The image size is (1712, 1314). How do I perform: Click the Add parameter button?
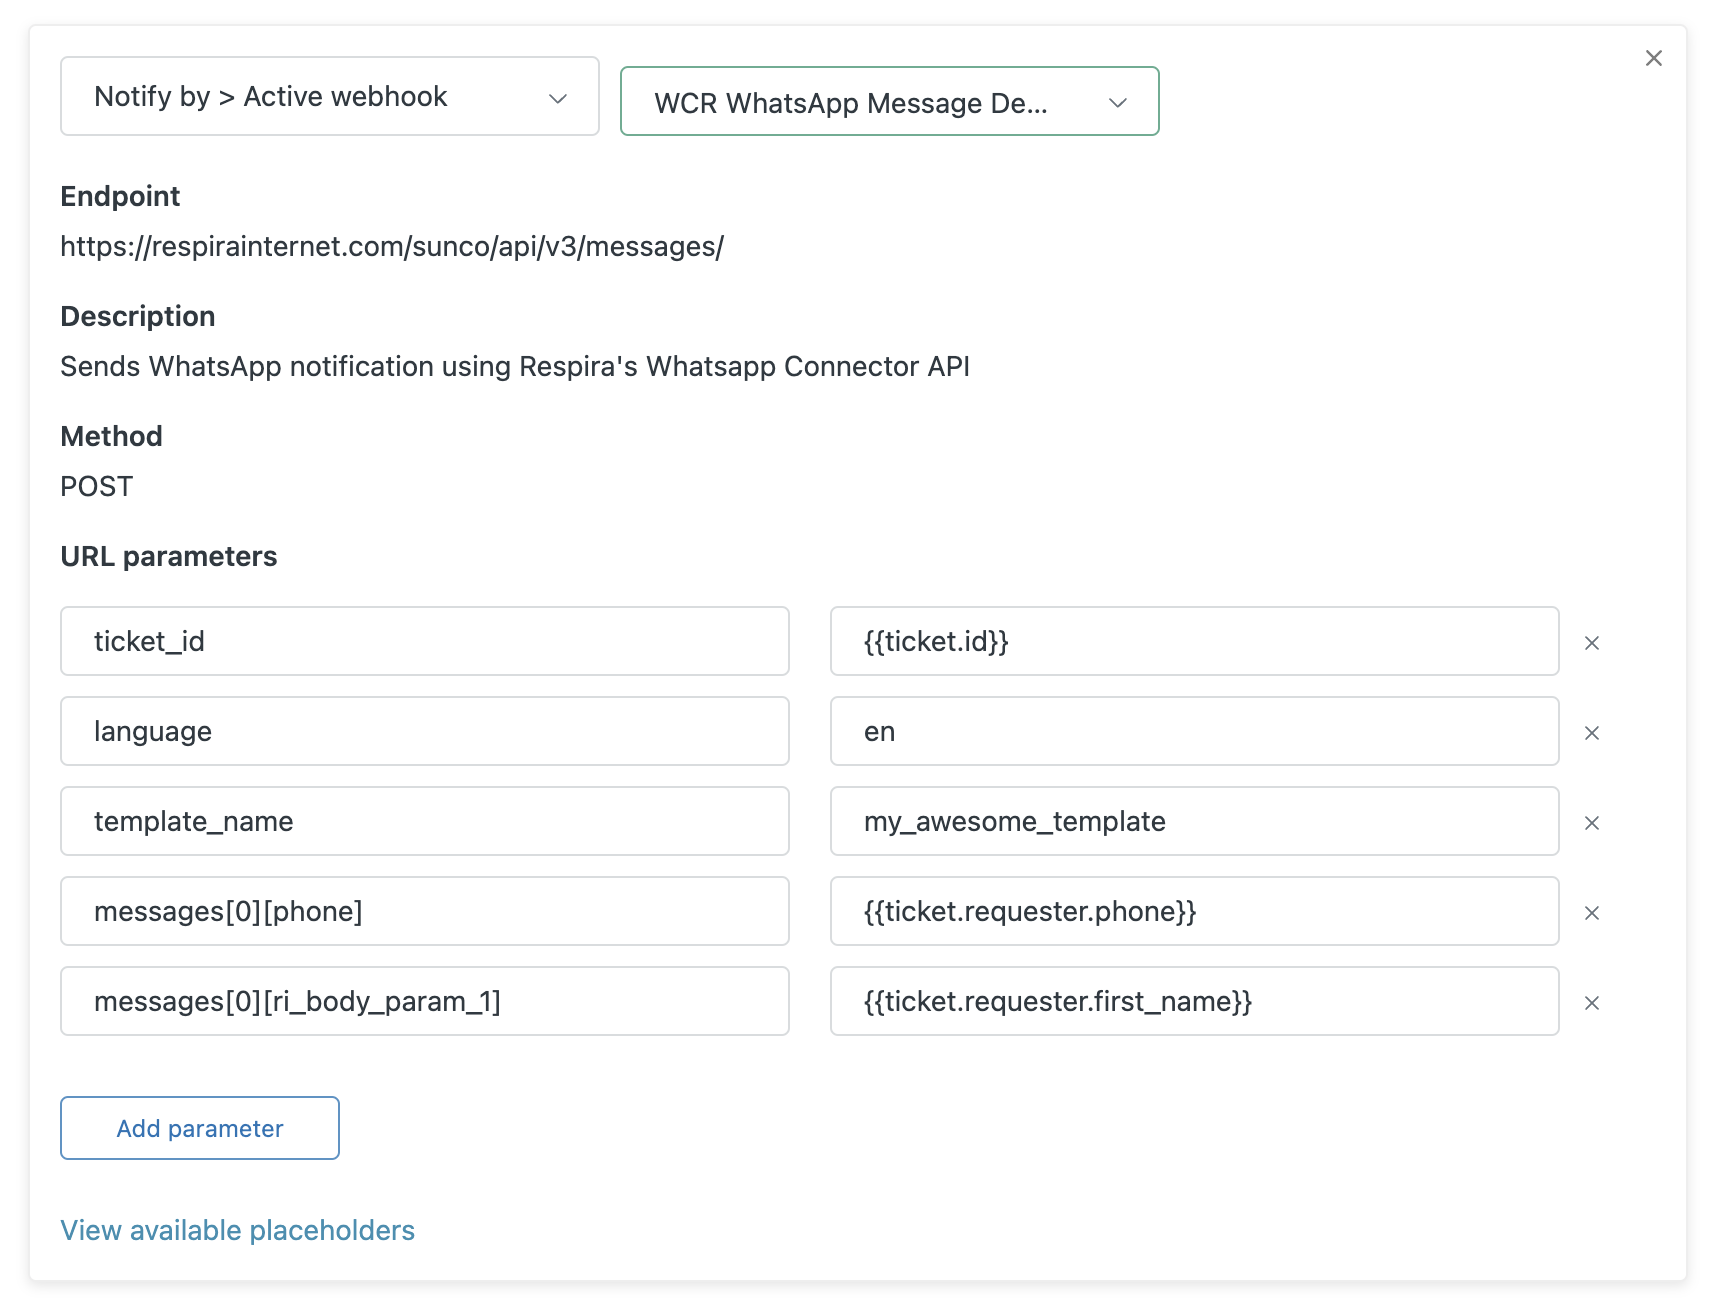coord(200,1128)
